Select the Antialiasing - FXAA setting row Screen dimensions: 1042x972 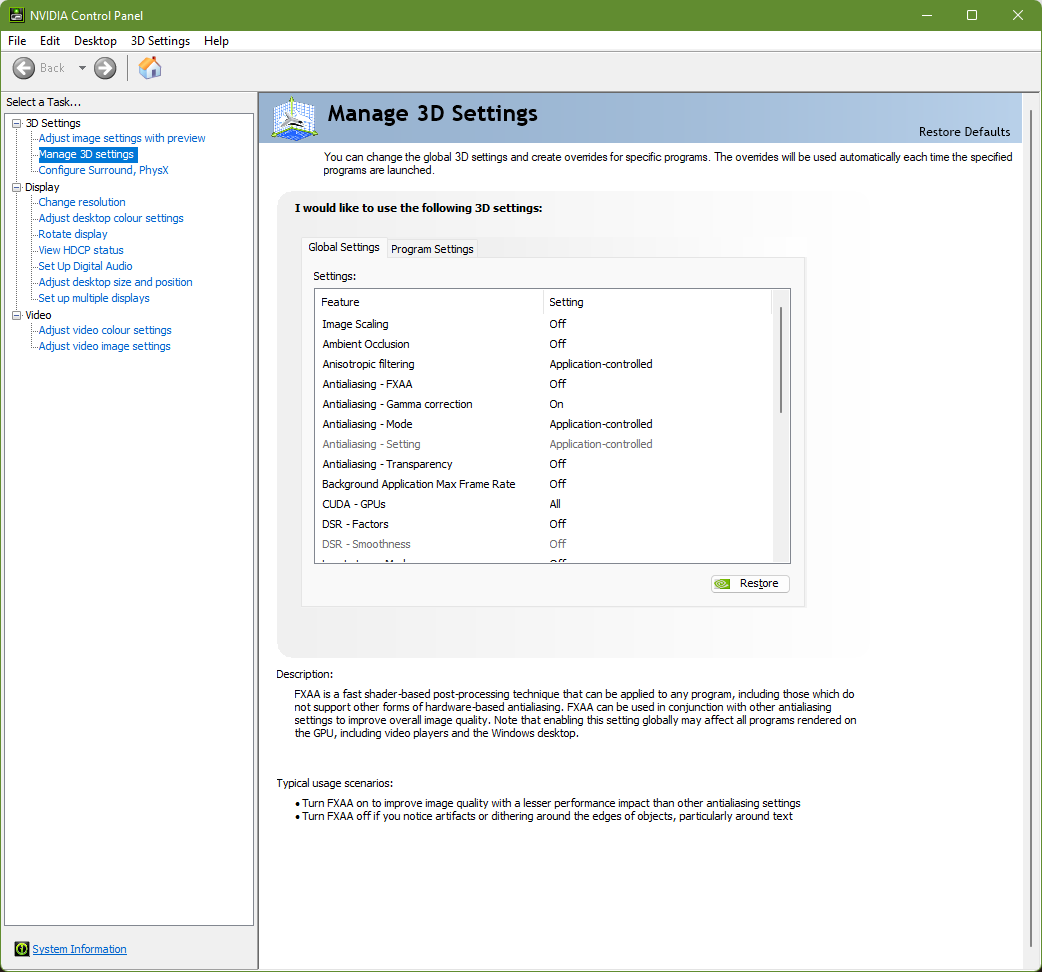[544, 384]
